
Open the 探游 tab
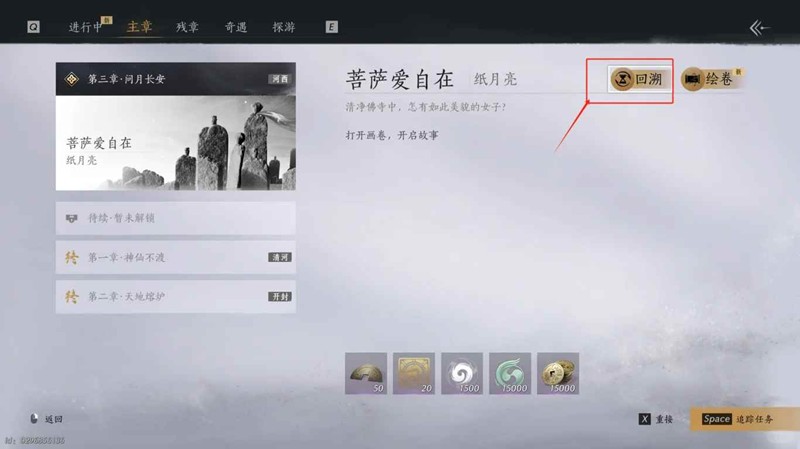click(284, 27)
